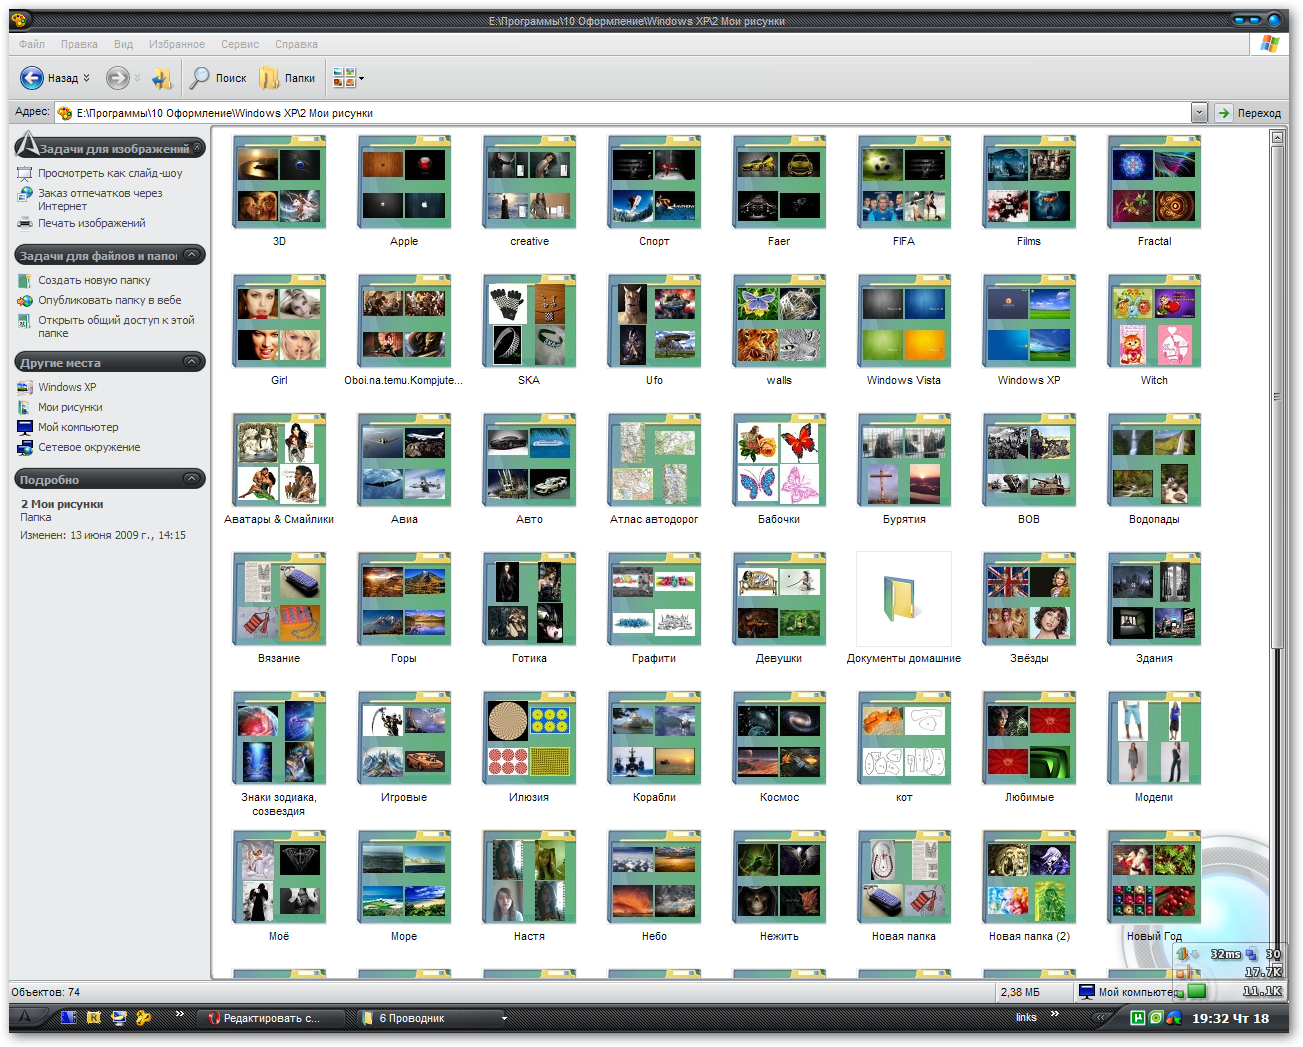Select the Поиск search toolbar icon
This screenshot has width=1303, height=1047.
tap(203, 77)
